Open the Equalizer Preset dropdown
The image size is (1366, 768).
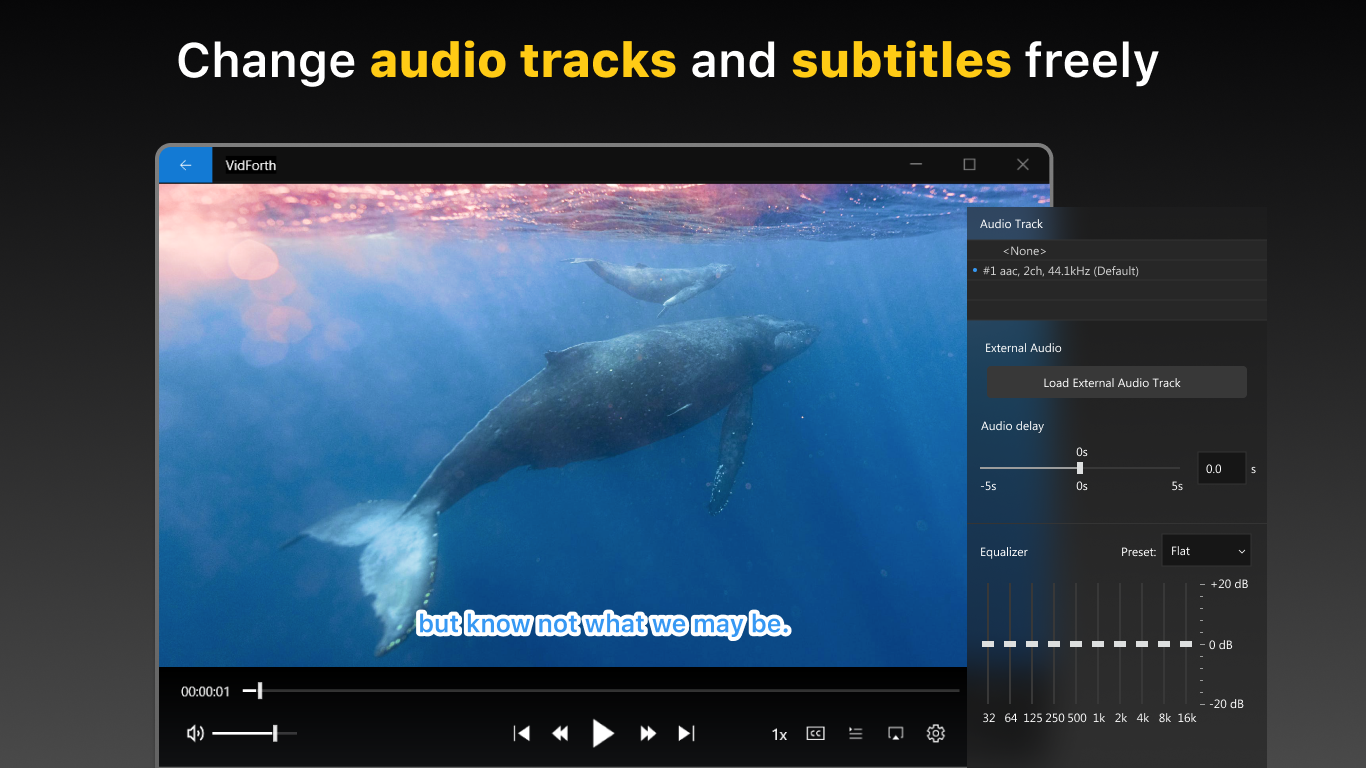pyautogui.click(x=1206, y=550)
